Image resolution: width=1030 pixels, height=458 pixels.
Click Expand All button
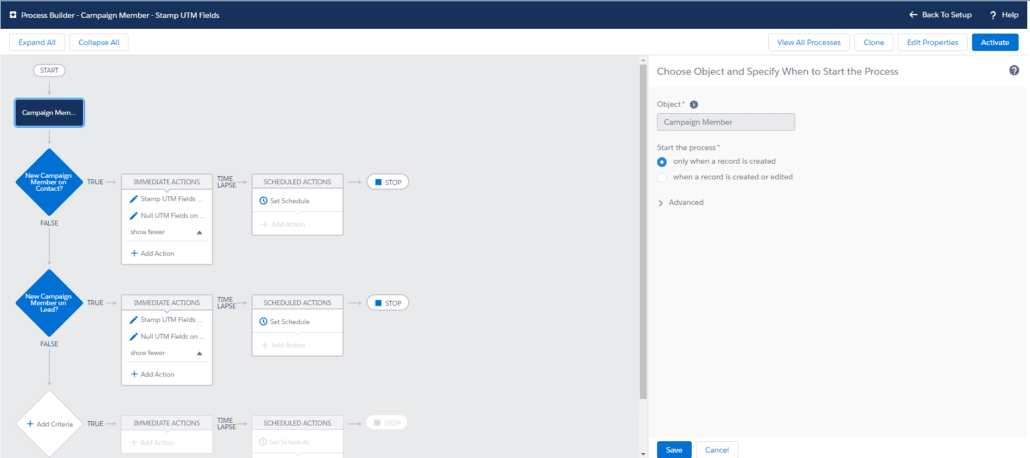[x=37, y=42]
